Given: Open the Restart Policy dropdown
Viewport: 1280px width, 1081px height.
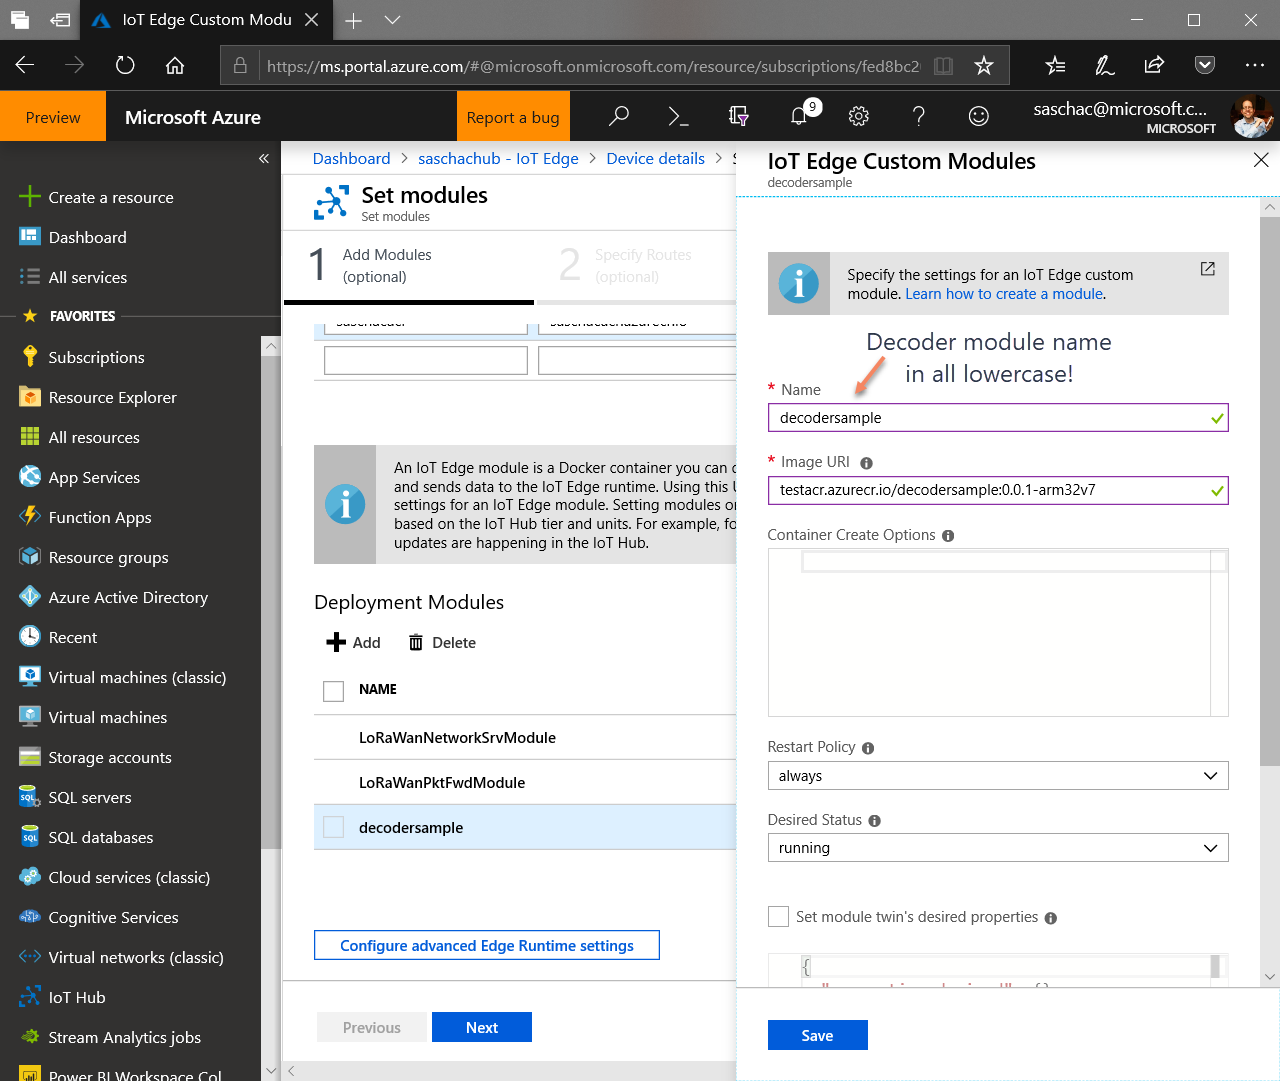Looking at the screenshot, I should [x=997, y=776].
